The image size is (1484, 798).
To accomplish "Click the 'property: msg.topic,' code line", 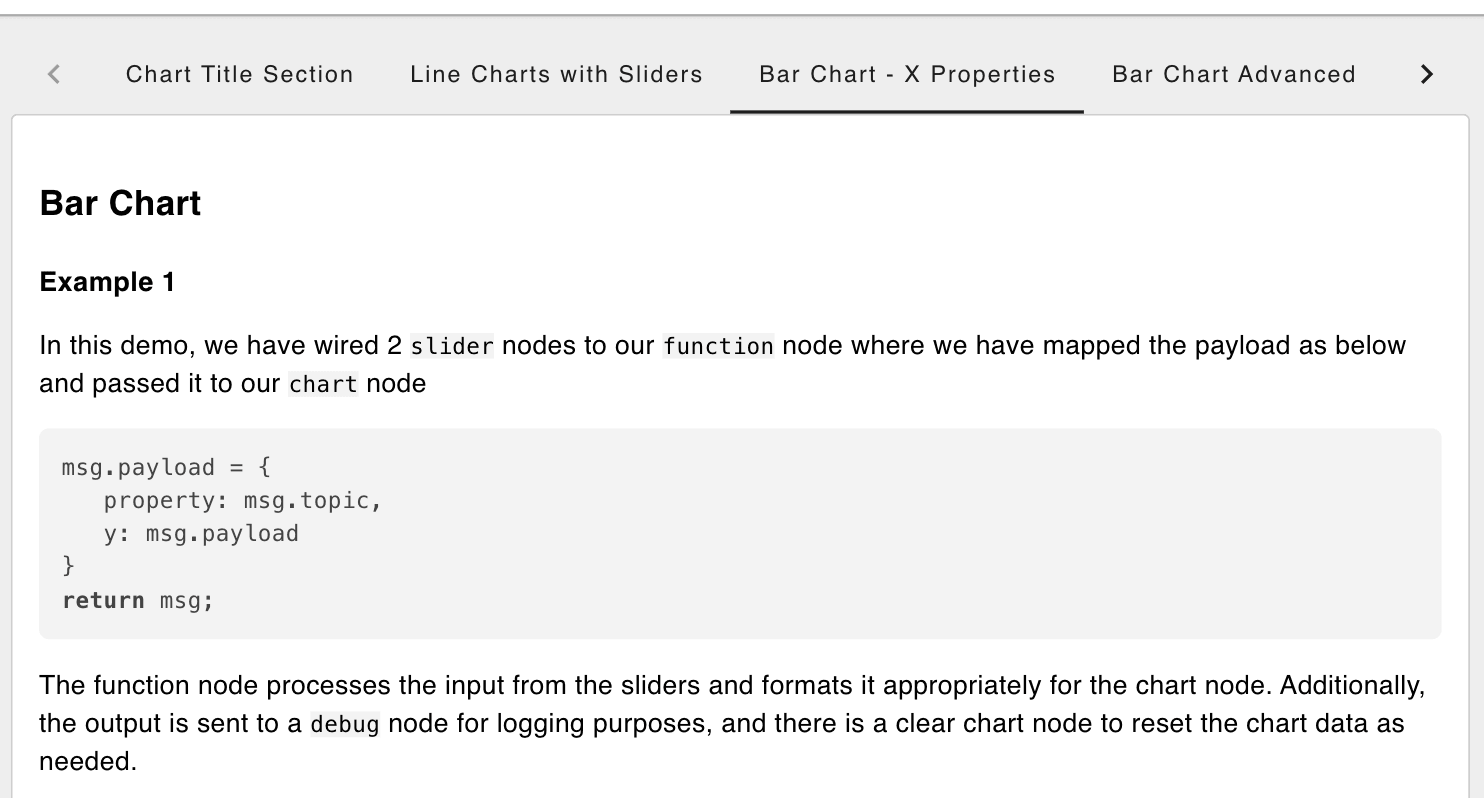I will pos(243,500).
